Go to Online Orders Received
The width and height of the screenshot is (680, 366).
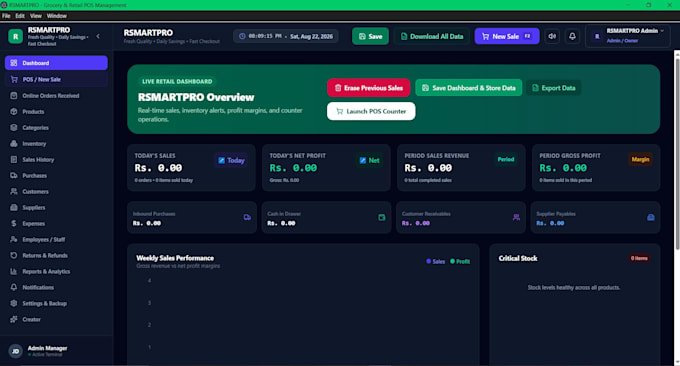[56, 95]
